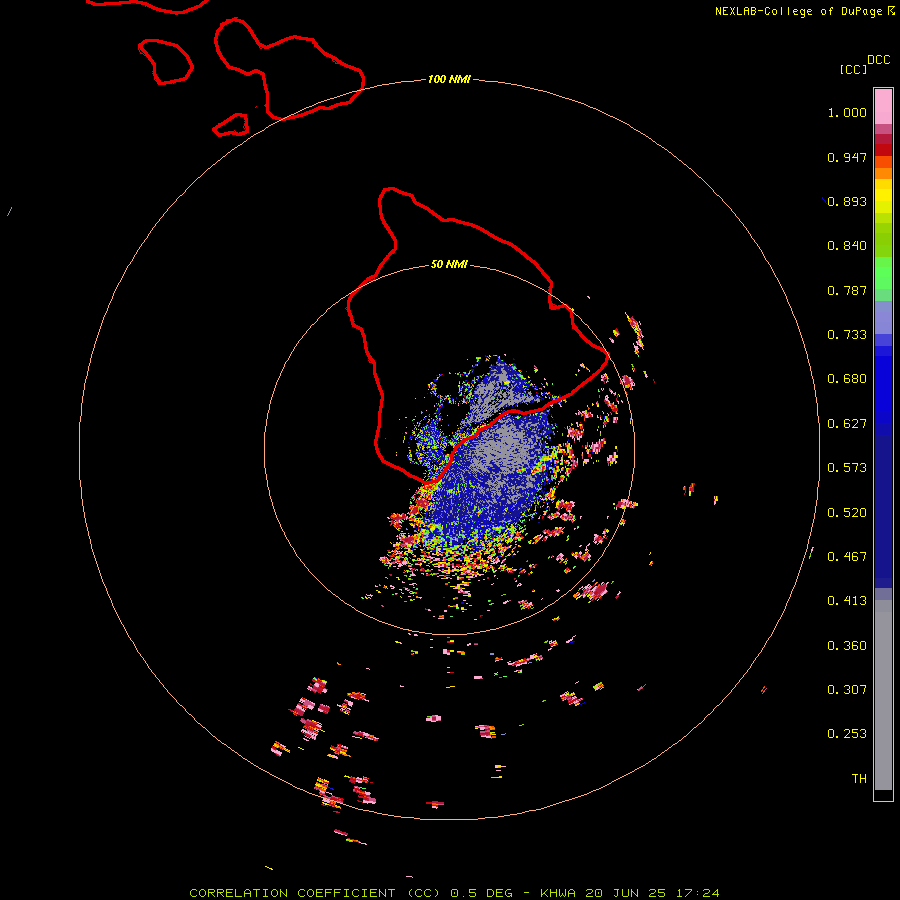
Task: Click the 0.573 color scale value
Action: pos(847,468)
